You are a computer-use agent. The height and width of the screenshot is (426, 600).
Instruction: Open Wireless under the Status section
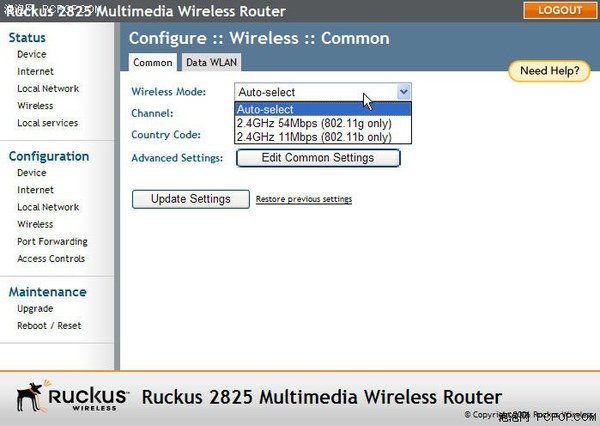tap(35, 106)
